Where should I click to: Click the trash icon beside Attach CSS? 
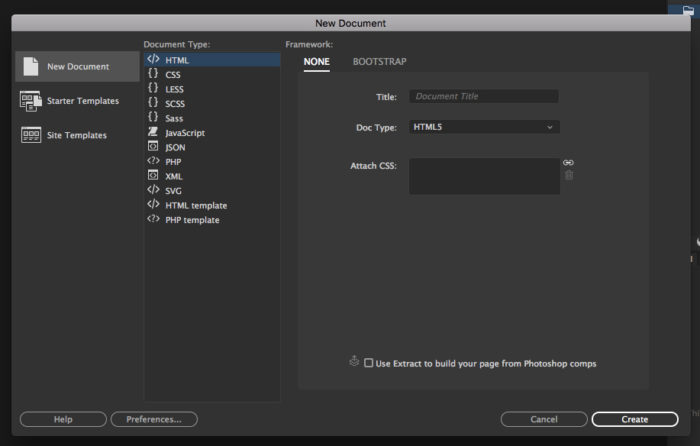pyautogui.click(x=569, y=176)
